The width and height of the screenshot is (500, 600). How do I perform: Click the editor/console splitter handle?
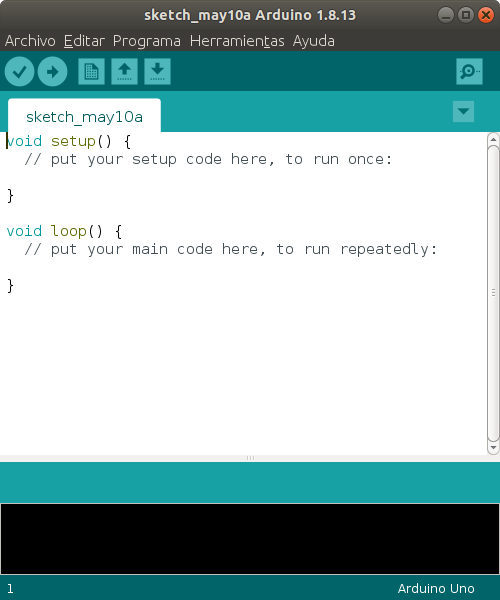pos(250,458)
